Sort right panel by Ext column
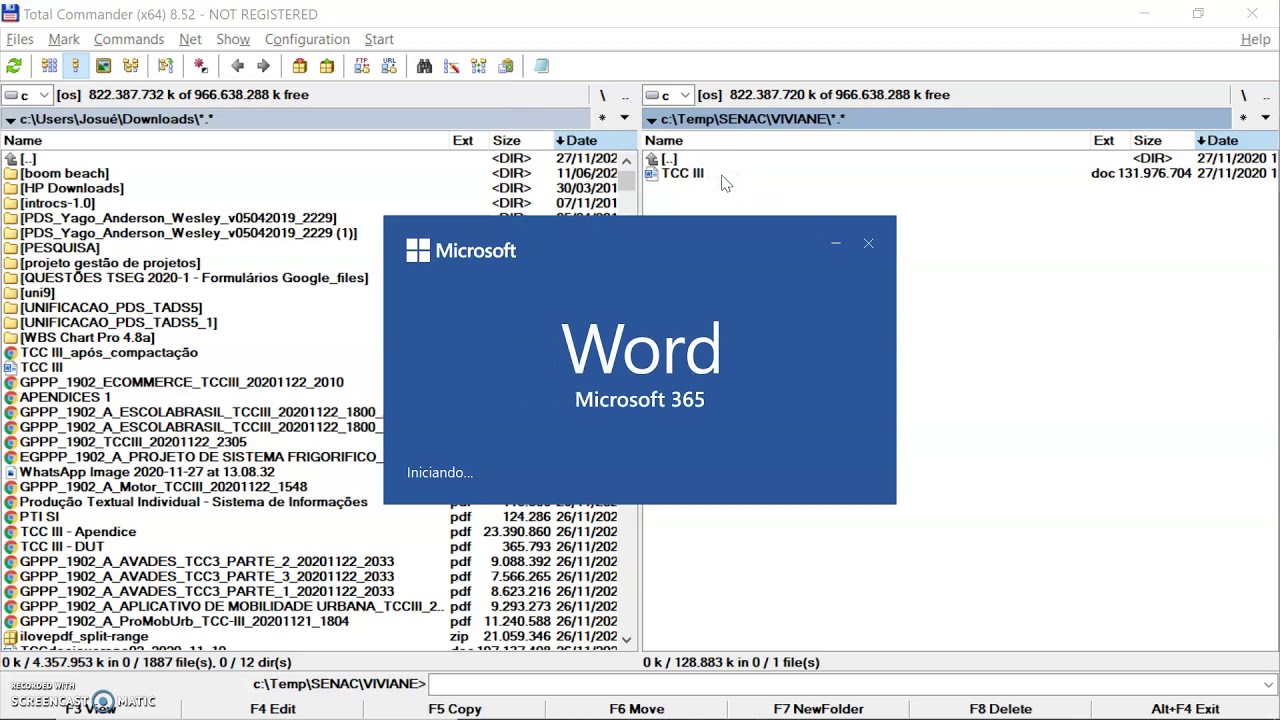The height and width of the screenshot is (720, 1280). coord(1111,141)
